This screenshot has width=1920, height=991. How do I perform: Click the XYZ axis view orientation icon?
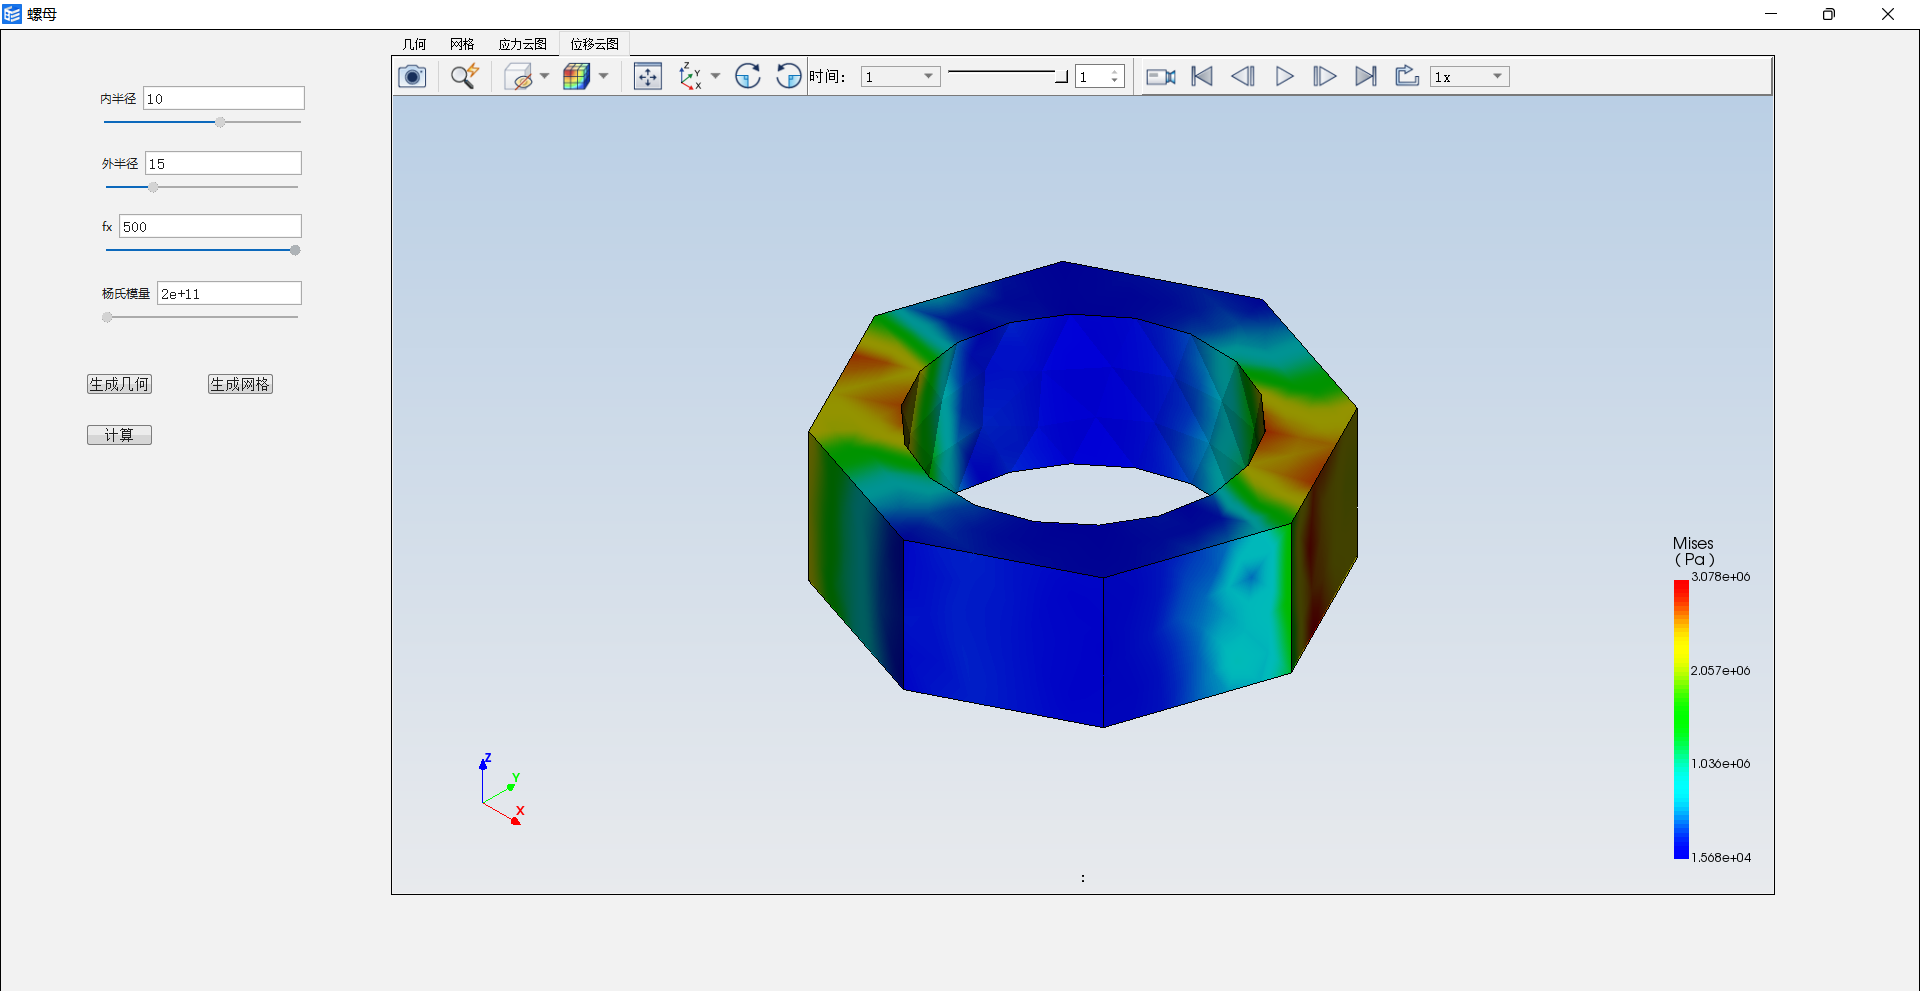(x=690, y=77)
